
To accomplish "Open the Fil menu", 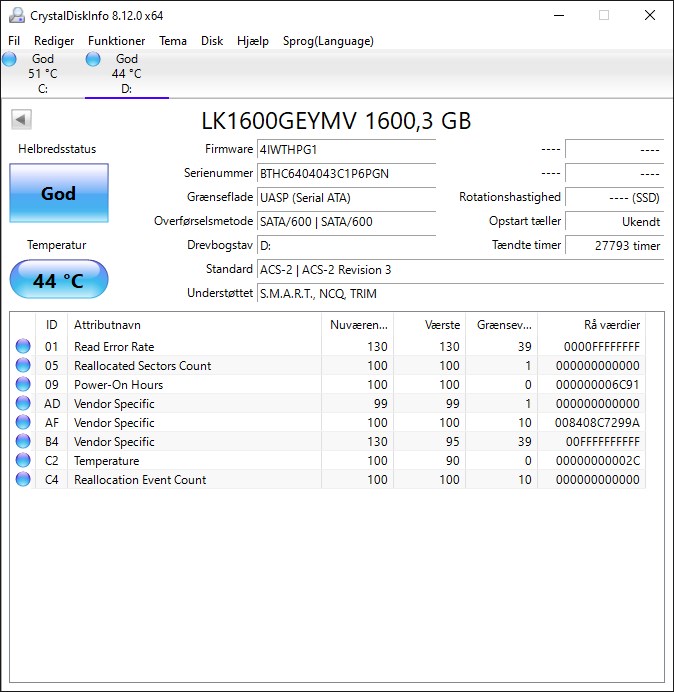I will 14,41.
